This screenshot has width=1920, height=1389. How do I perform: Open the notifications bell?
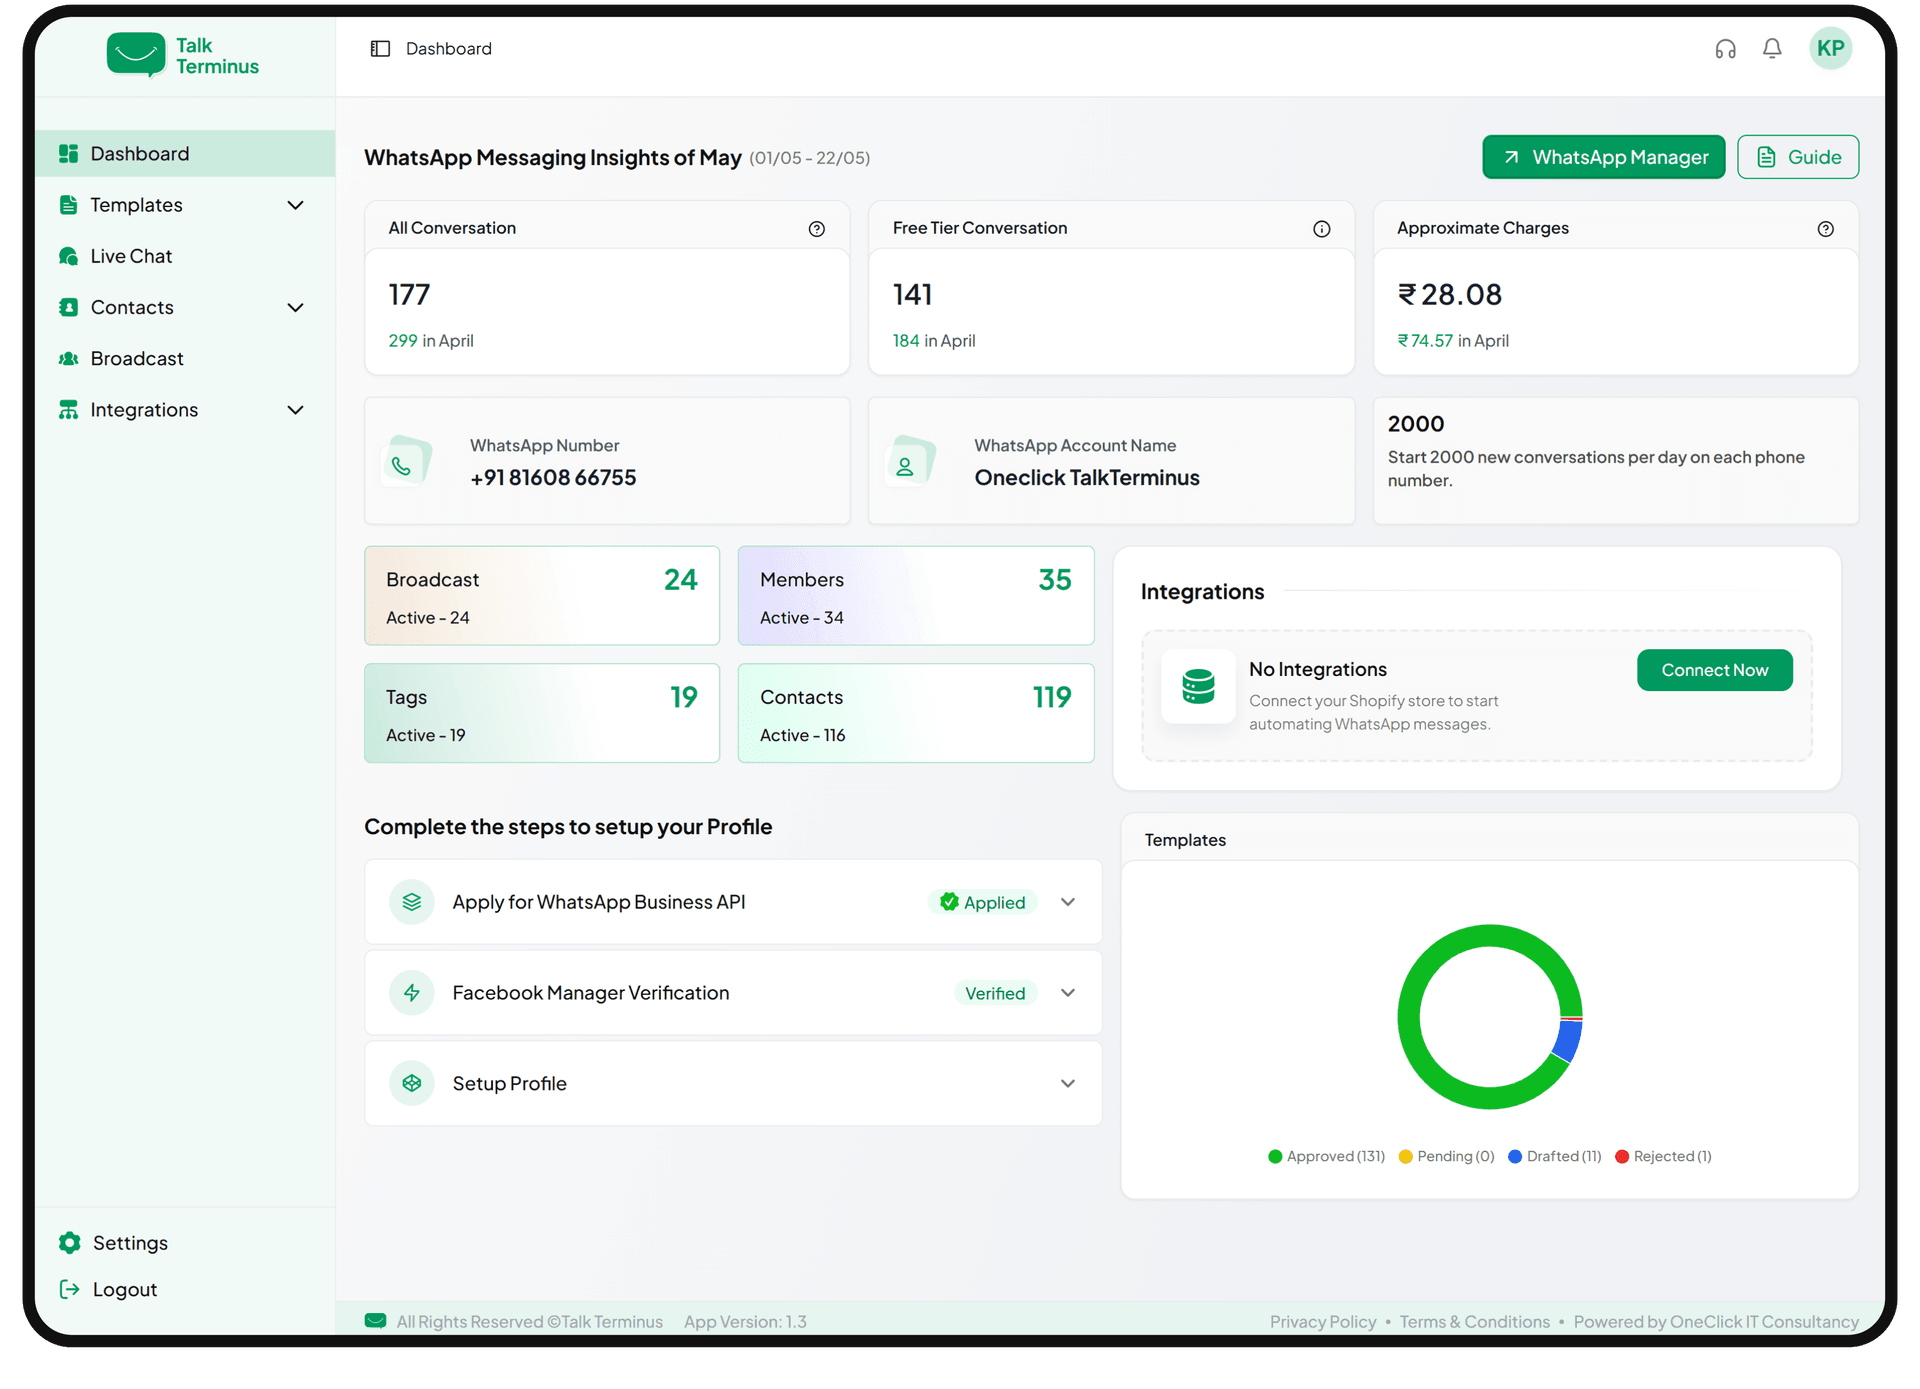tap(1772, 49)
